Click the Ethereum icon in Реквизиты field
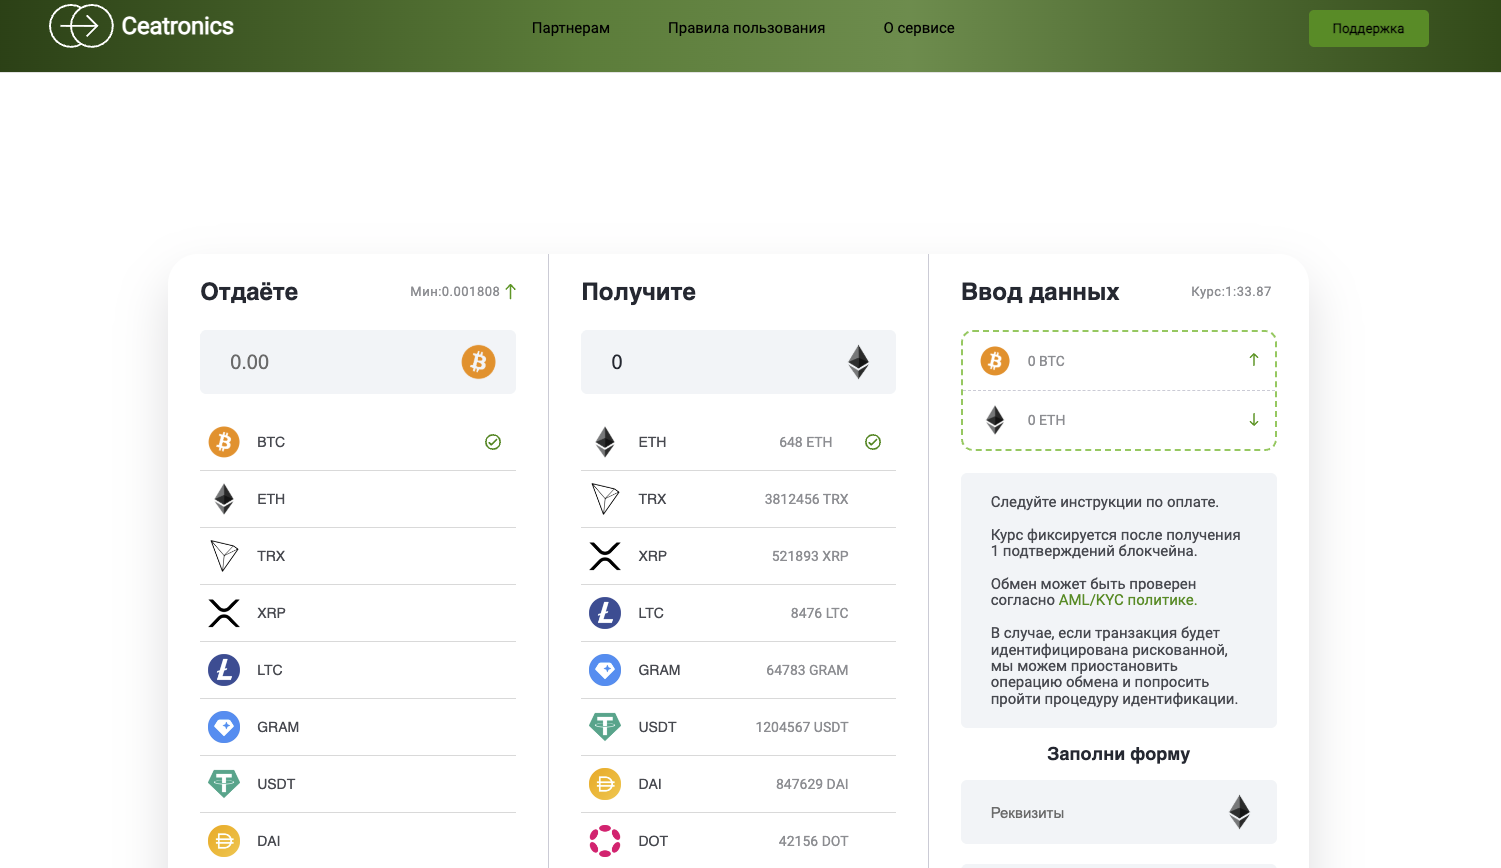Image resolution: width=1501 pixels, height=868 pixels. click(1240, 812)
